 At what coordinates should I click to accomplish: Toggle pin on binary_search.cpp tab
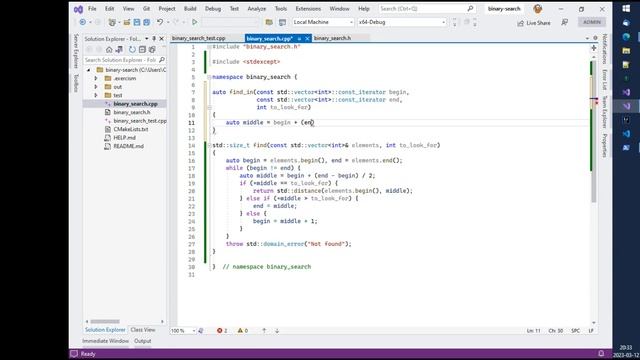(x=299, y=38)
